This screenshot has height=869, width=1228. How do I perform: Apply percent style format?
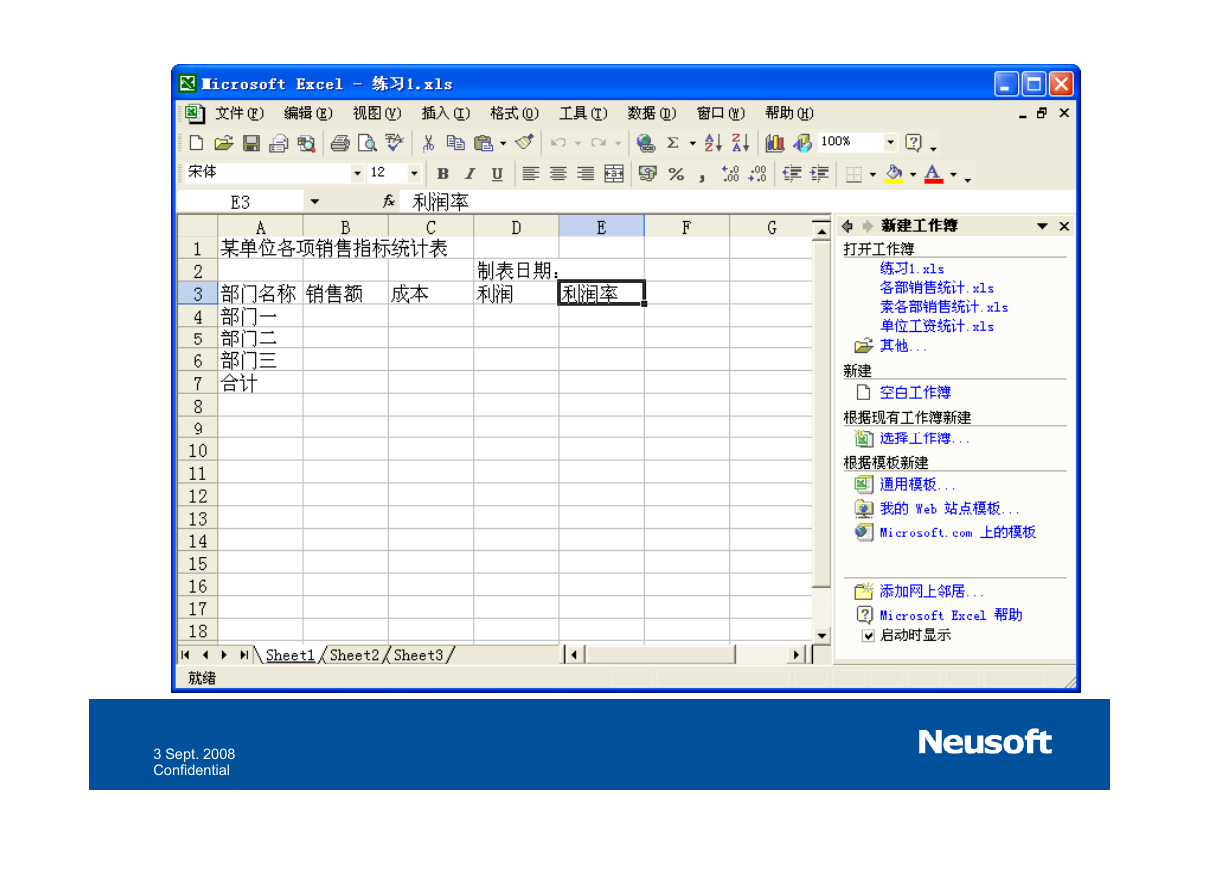(x=675, y=174)
